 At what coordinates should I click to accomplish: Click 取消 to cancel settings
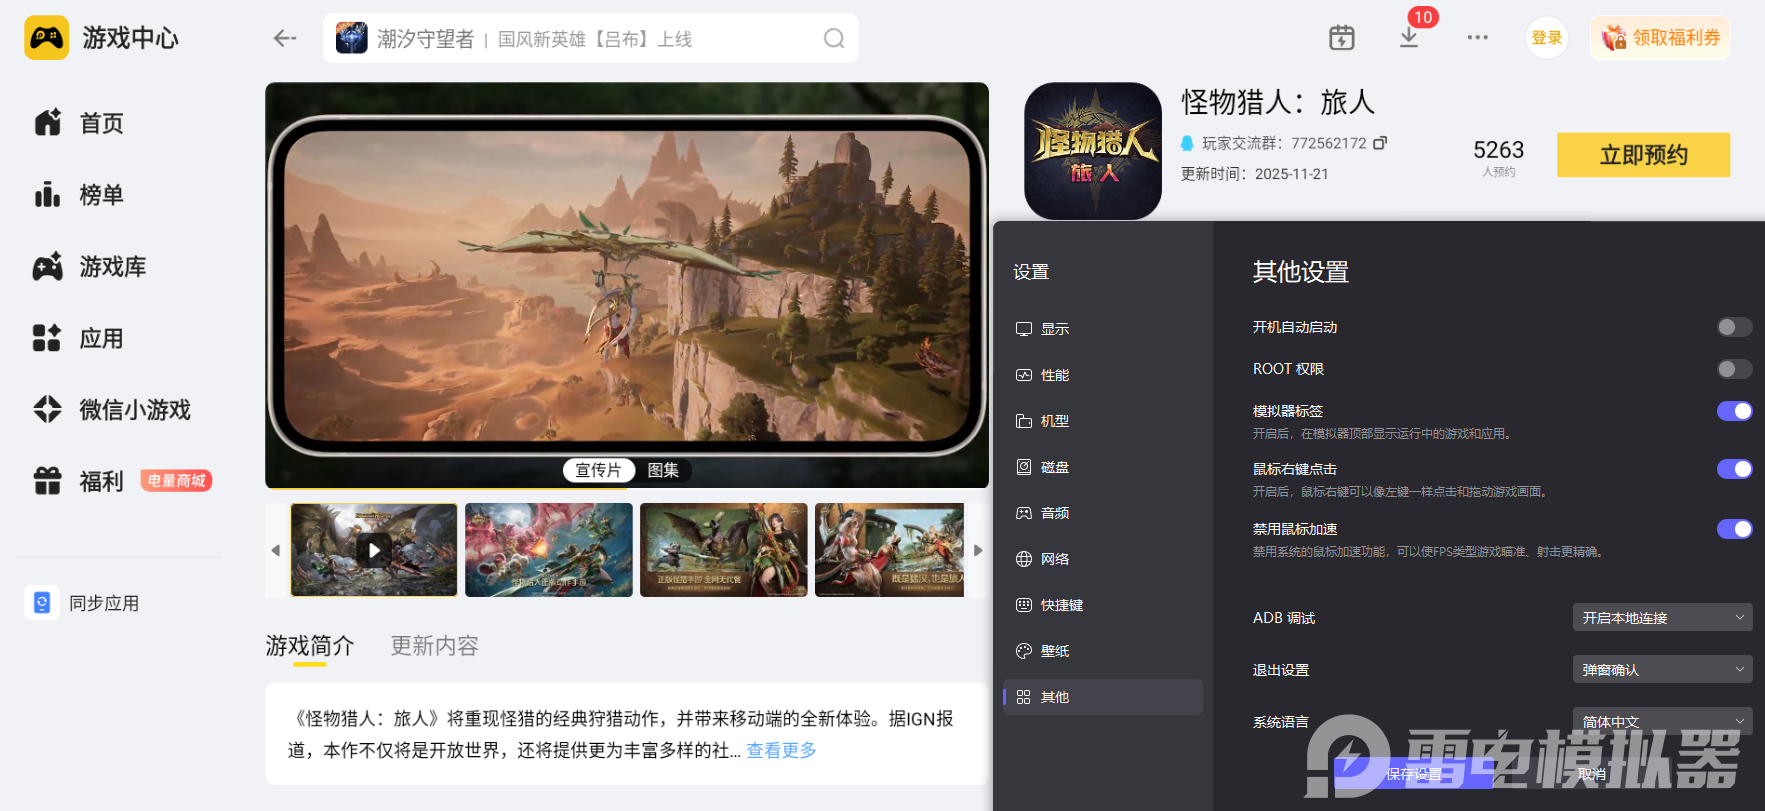click(x=1592, y=774)
